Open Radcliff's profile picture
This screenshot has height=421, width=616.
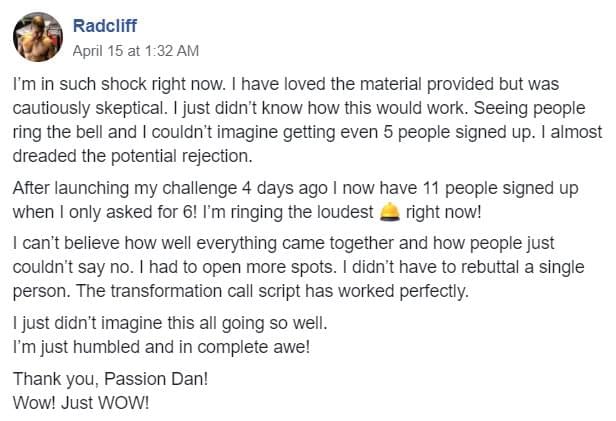38,37
